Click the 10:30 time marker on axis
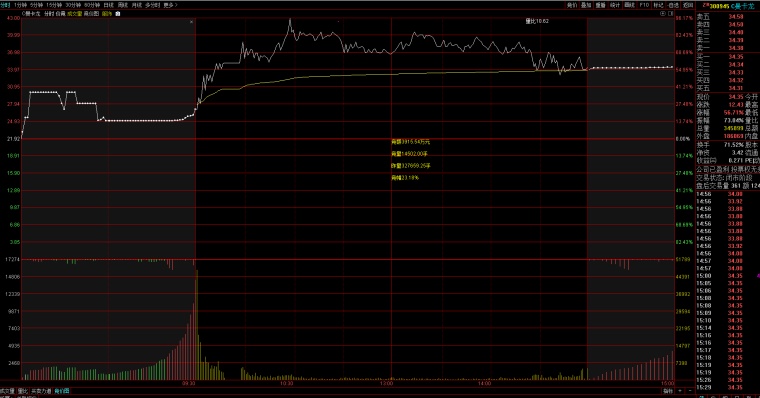Screen dimensions: 760x398 (287, 383)
